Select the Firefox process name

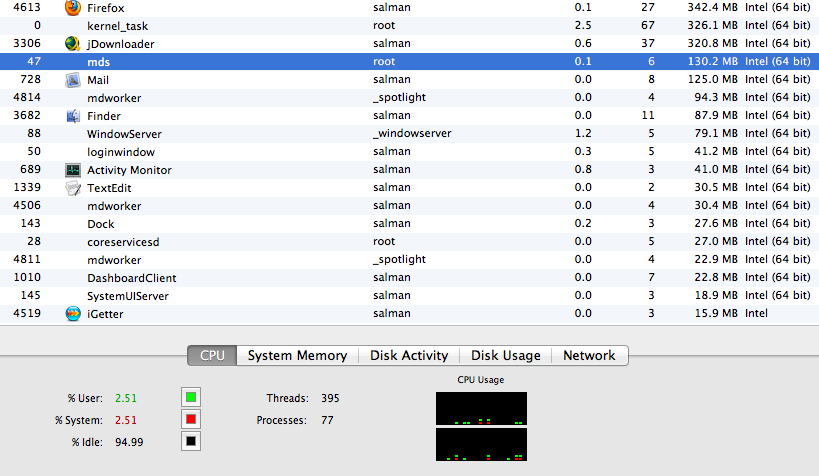pos(106,8)
